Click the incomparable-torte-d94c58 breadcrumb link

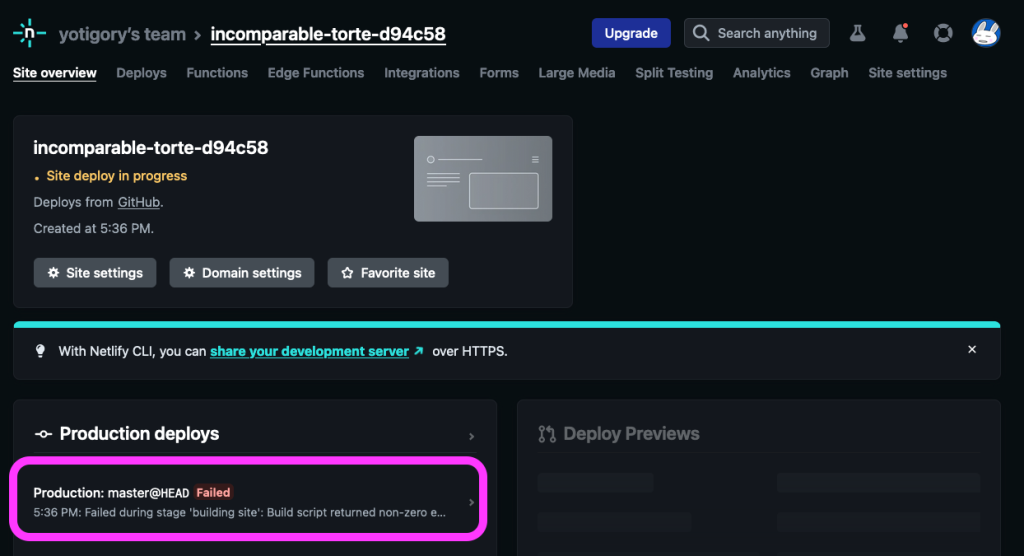click(328, 34)
